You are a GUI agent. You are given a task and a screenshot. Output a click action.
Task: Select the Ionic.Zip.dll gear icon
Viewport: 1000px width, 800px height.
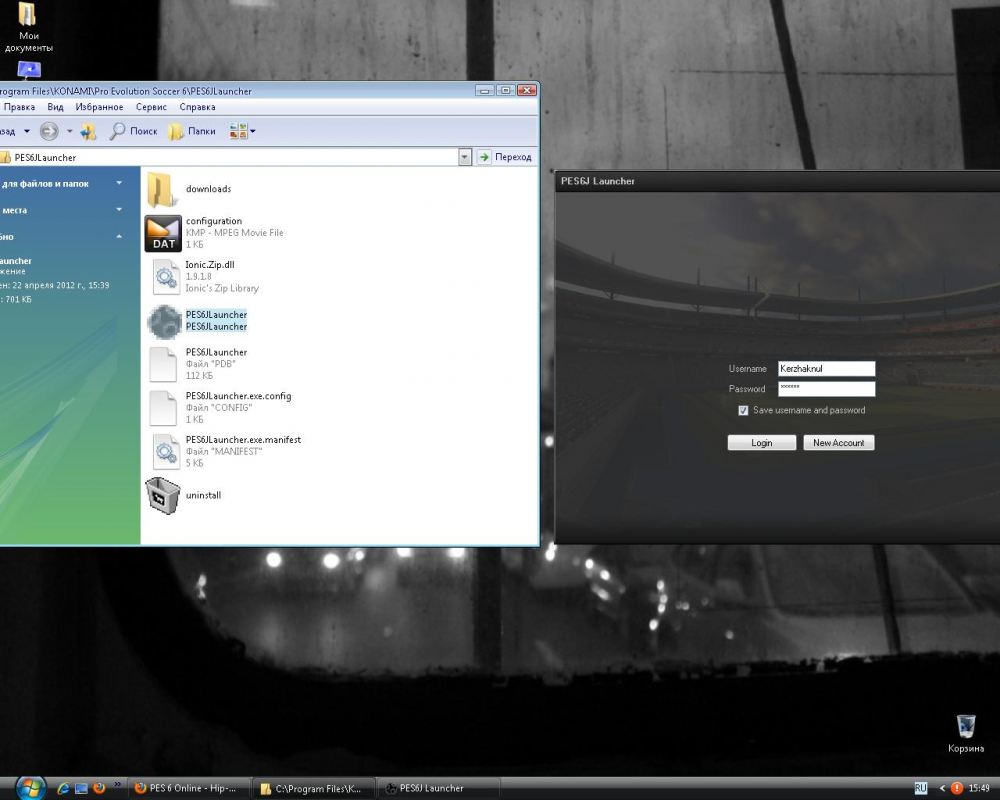point(165,277)
